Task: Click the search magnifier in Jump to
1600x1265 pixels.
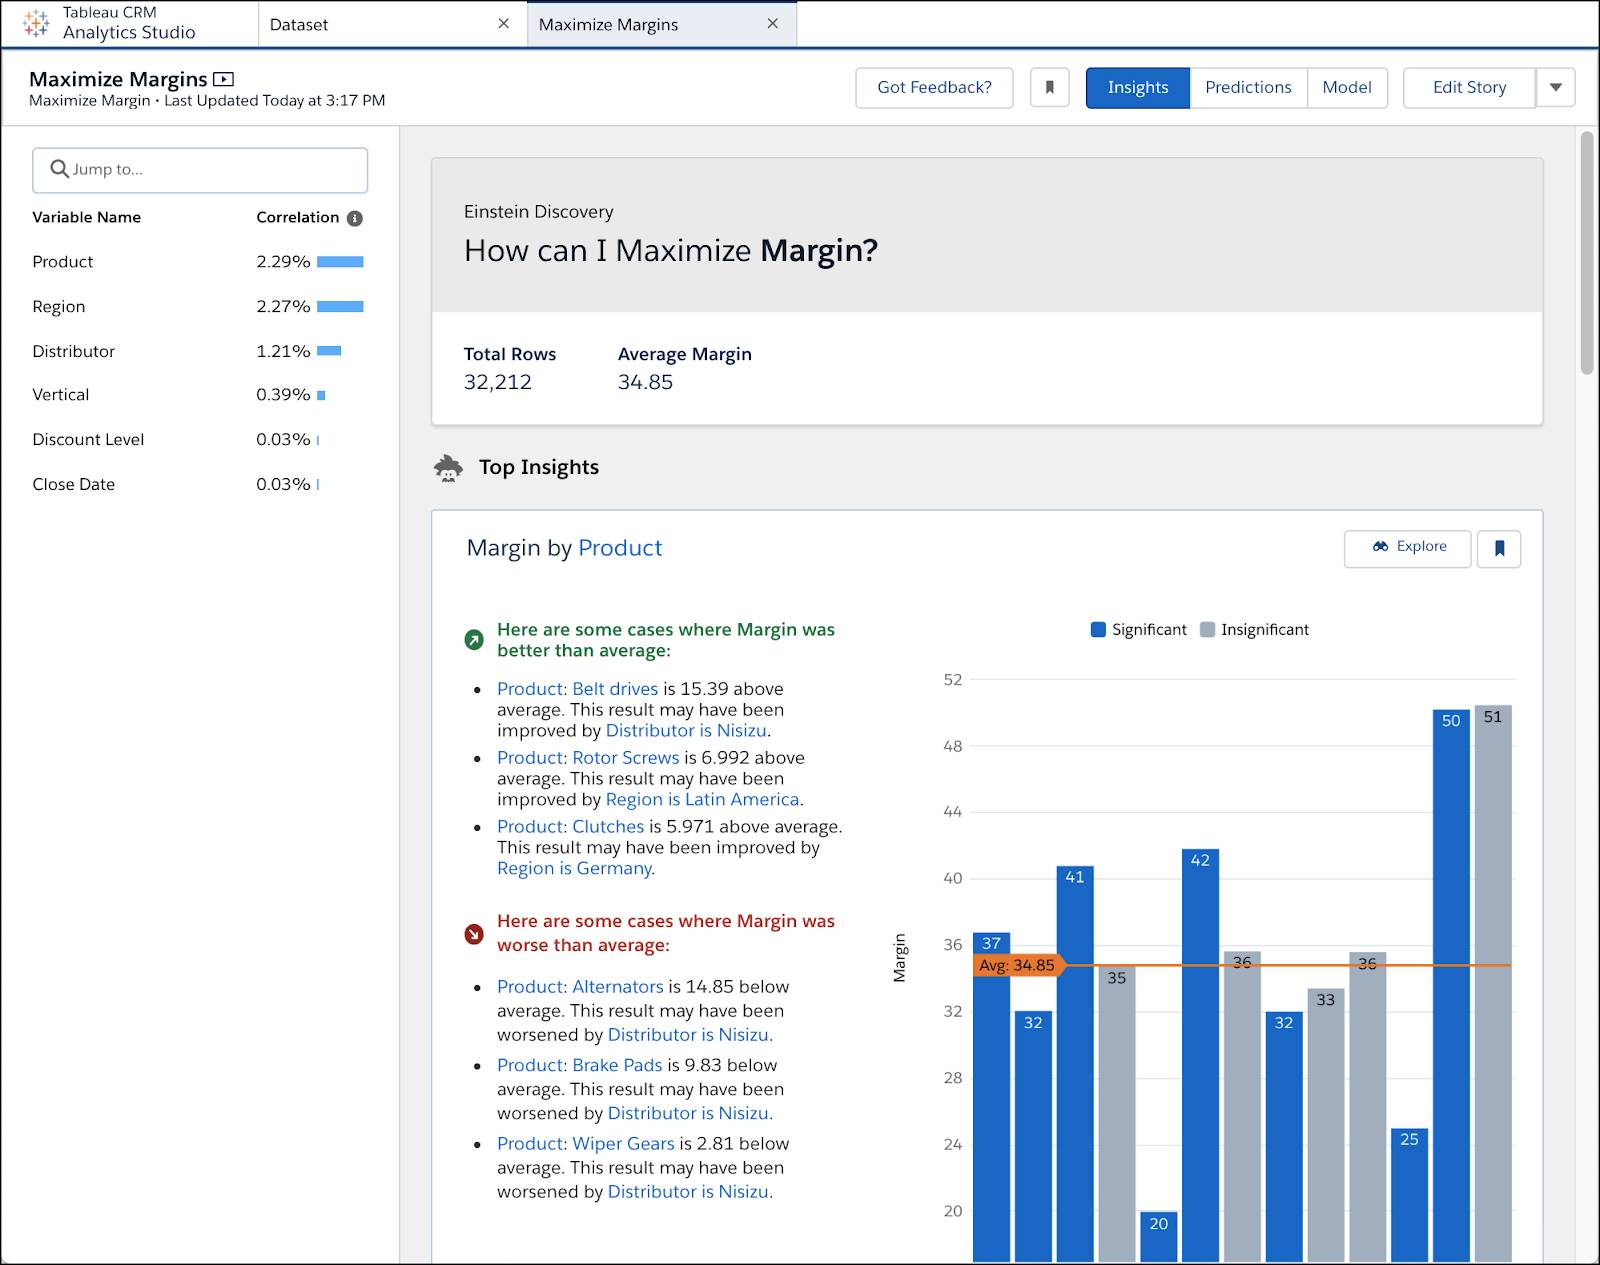Action: tap(60, 169)
